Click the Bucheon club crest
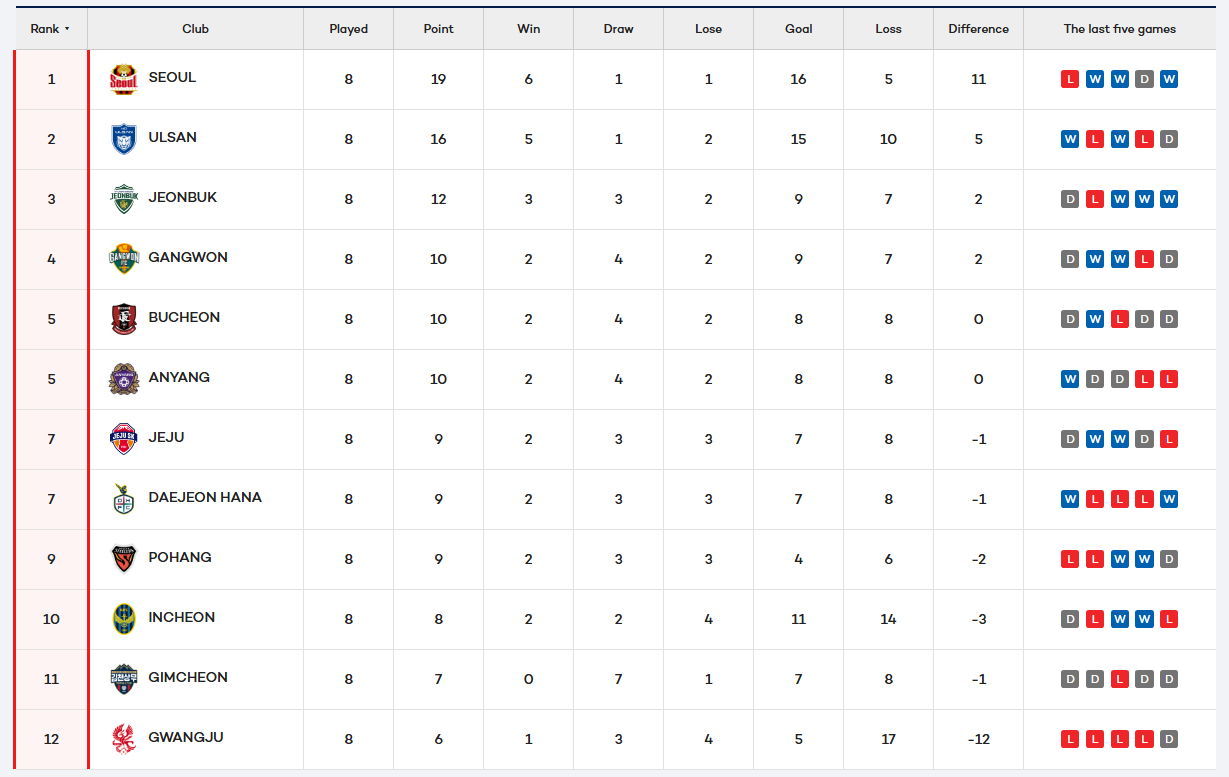Viewport: 1229px width, 777px height. pyautogui.click(x=123, y=319)
